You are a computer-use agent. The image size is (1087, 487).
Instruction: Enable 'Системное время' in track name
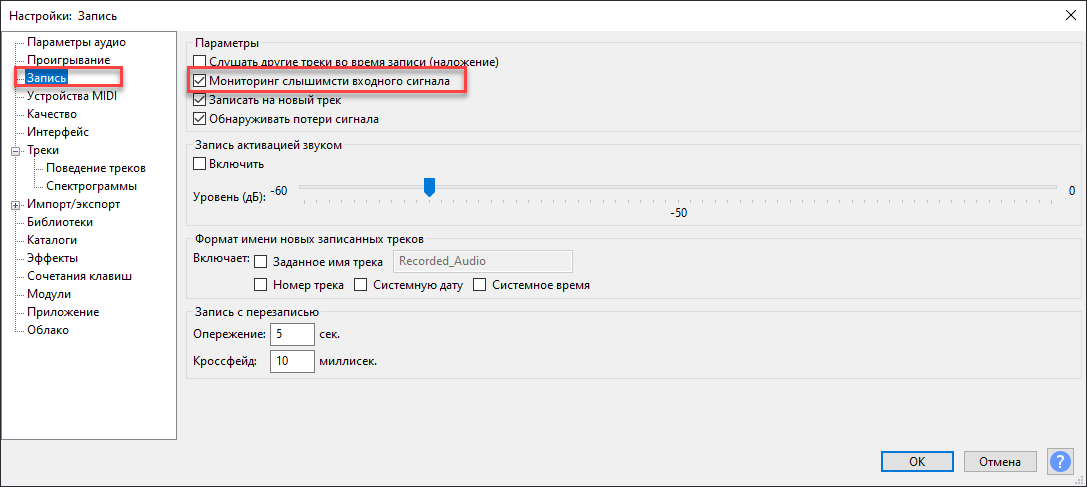[479, 285]
